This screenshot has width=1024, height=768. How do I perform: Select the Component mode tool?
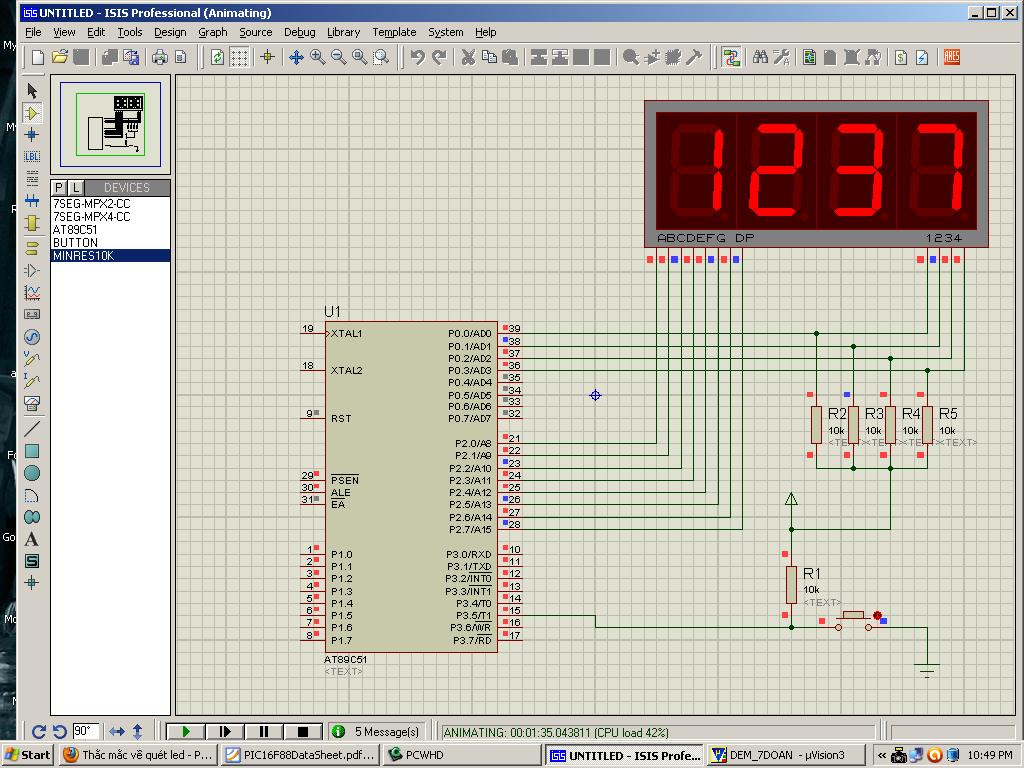pyautogui.click(x=32, y=113)
